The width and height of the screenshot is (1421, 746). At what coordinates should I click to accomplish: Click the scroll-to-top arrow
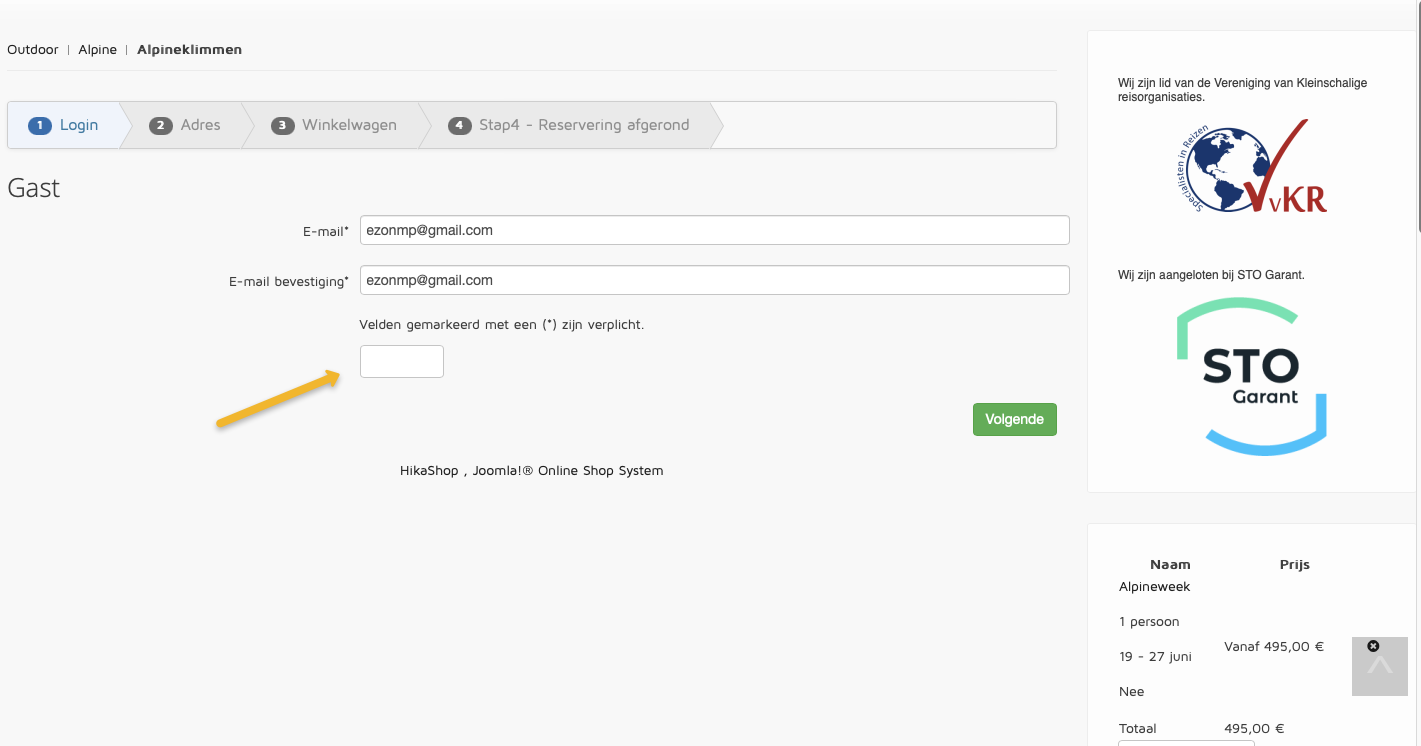1380,668
